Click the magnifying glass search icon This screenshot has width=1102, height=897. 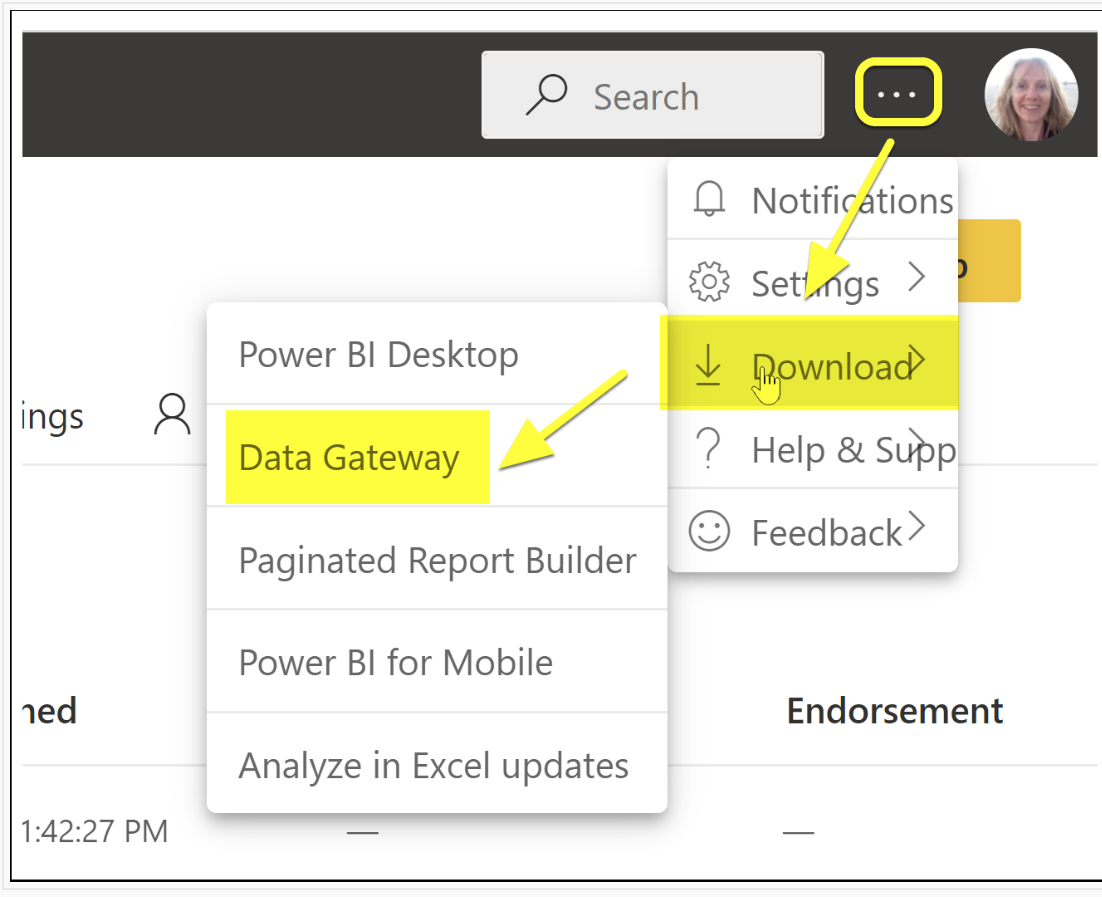click(546, 94)
